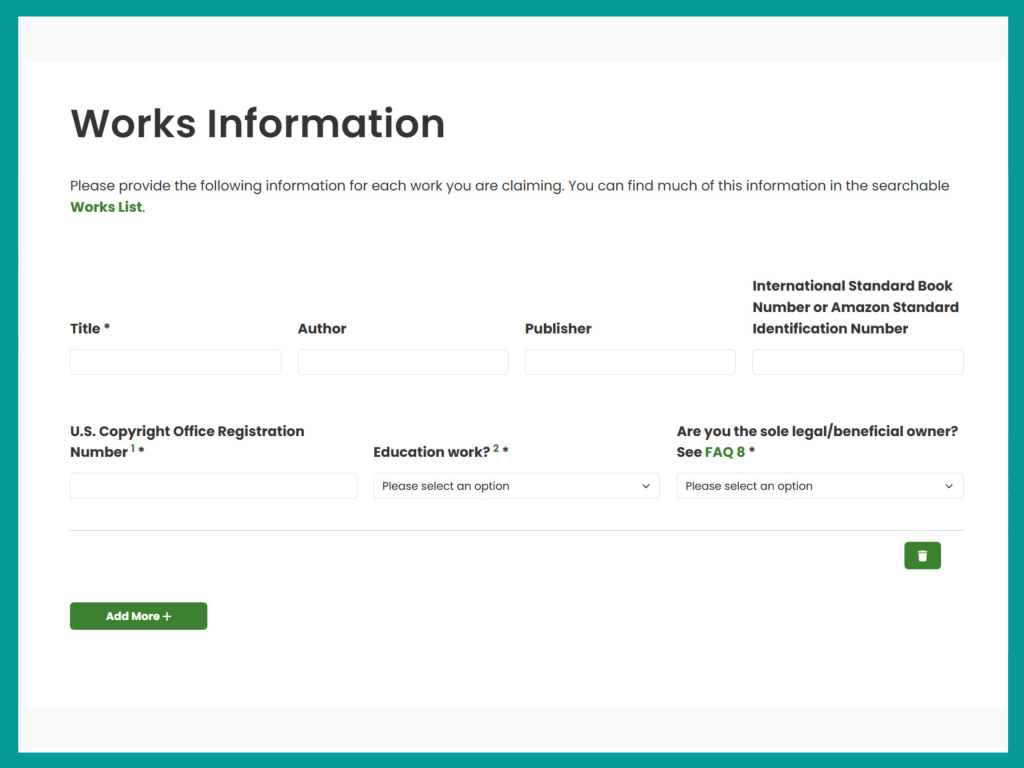Click the Works Information heading
1024x768 pixels.
(257, 123)
